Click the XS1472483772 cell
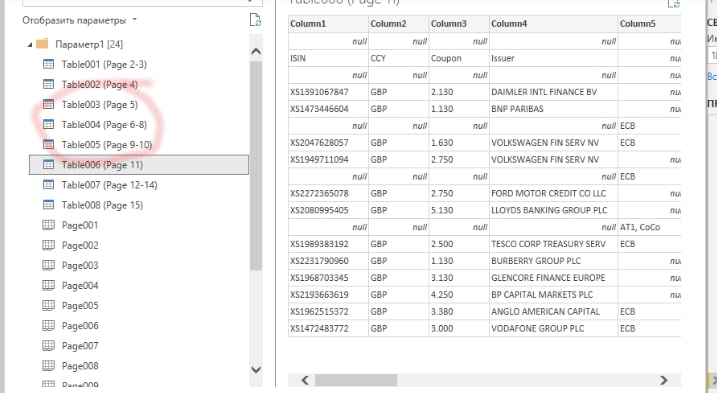This screenshot has width=717, height=393. click(328, 328)
